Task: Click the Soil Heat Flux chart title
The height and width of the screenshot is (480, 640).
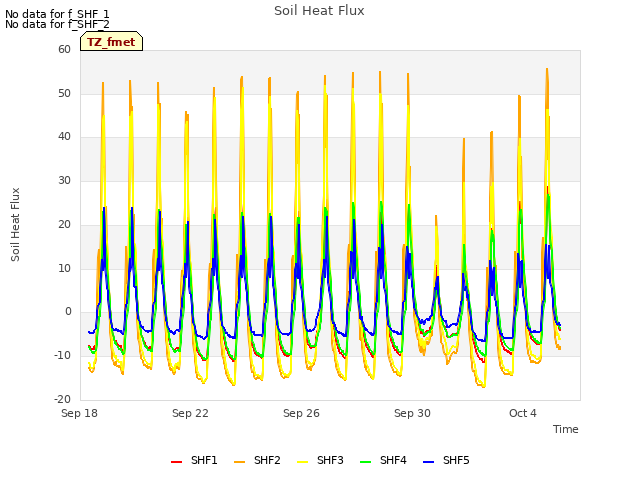Action: coord(319,11)
